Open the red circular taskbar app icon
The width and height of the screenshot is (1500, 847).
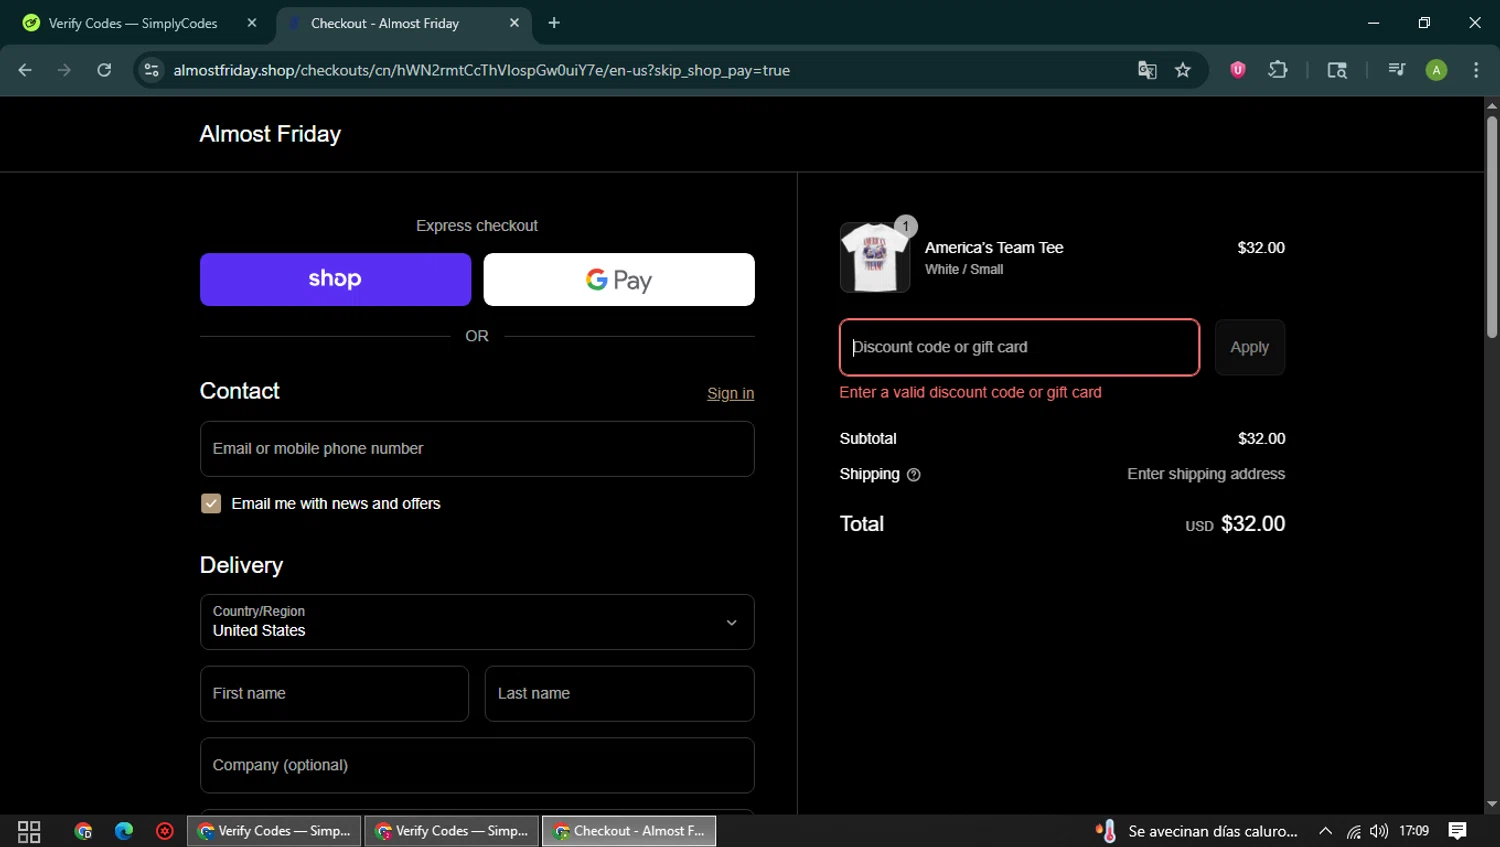(165, 831)
